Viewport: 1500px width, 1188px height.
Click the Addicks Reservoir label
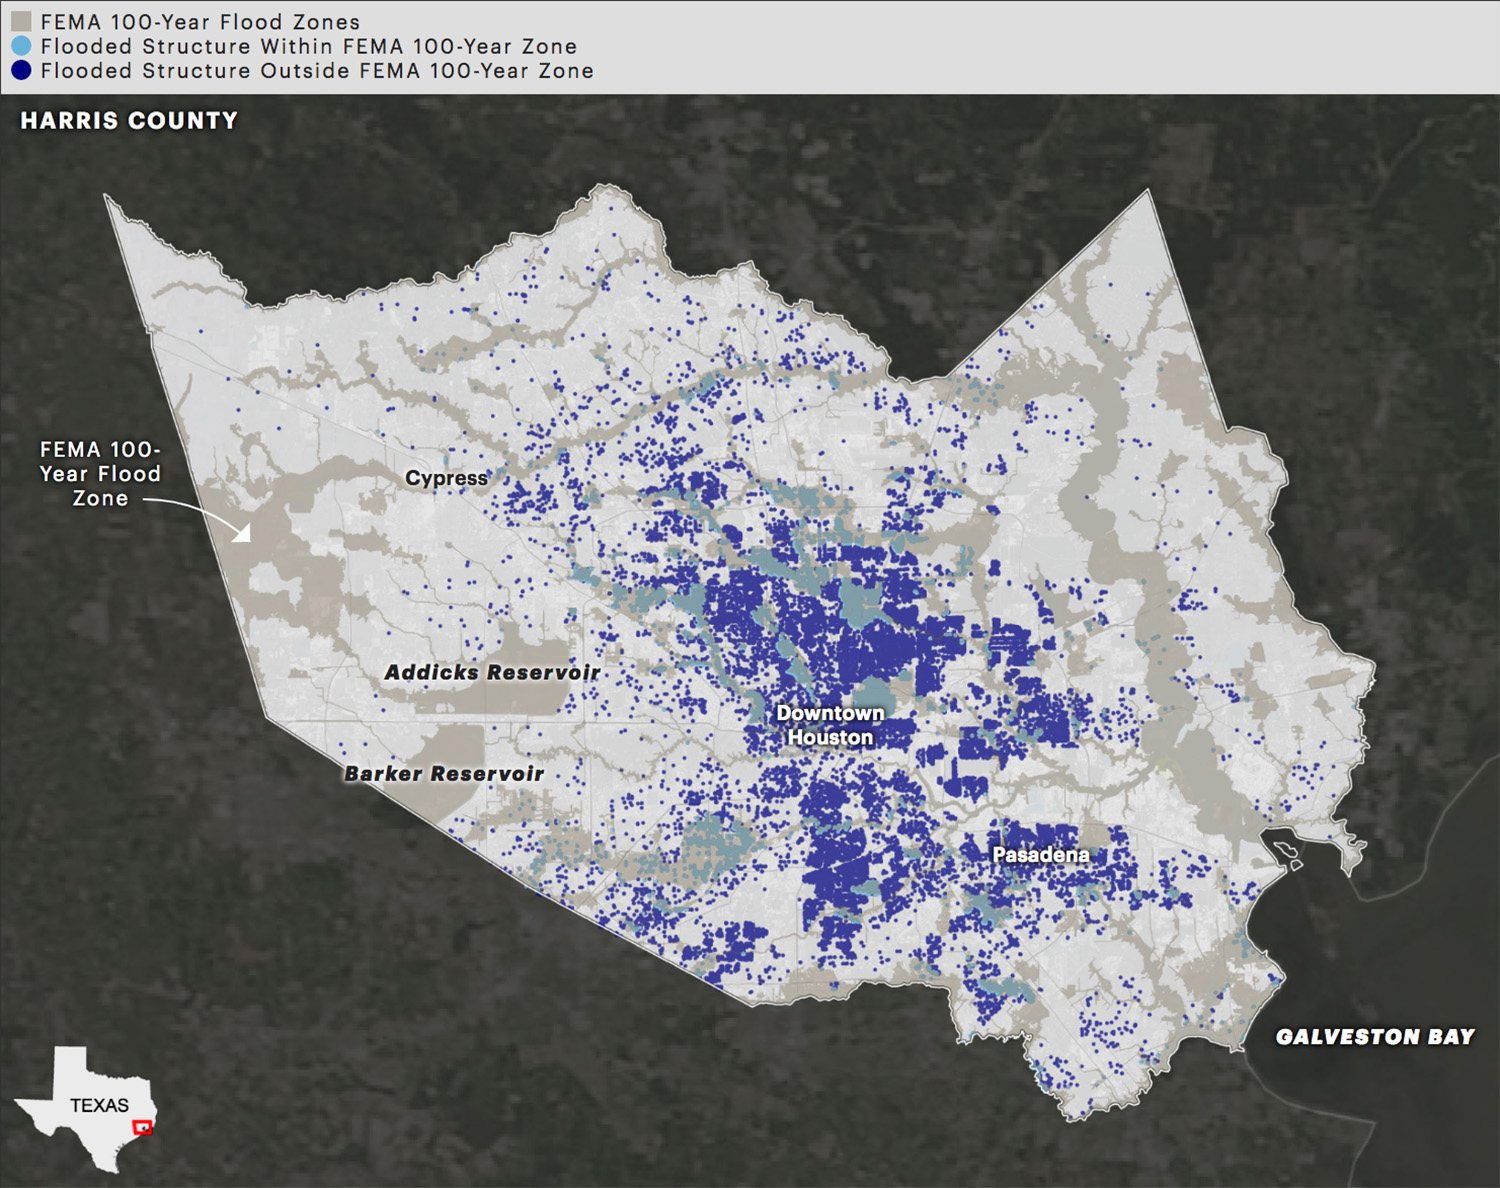(492, 673)
